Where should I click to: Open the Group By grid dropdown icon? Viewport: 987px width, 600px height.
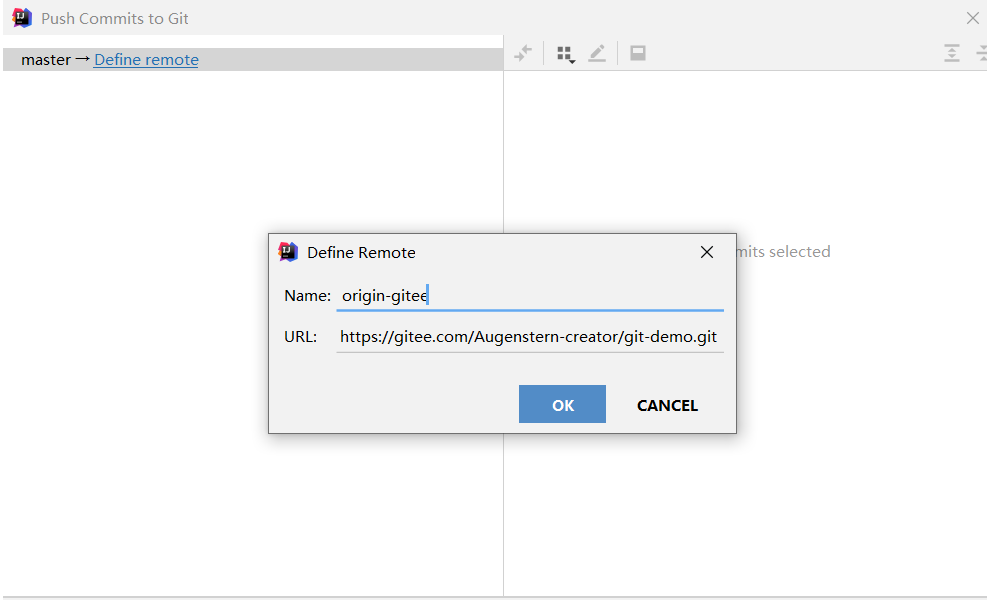click(x=566, y=54)
